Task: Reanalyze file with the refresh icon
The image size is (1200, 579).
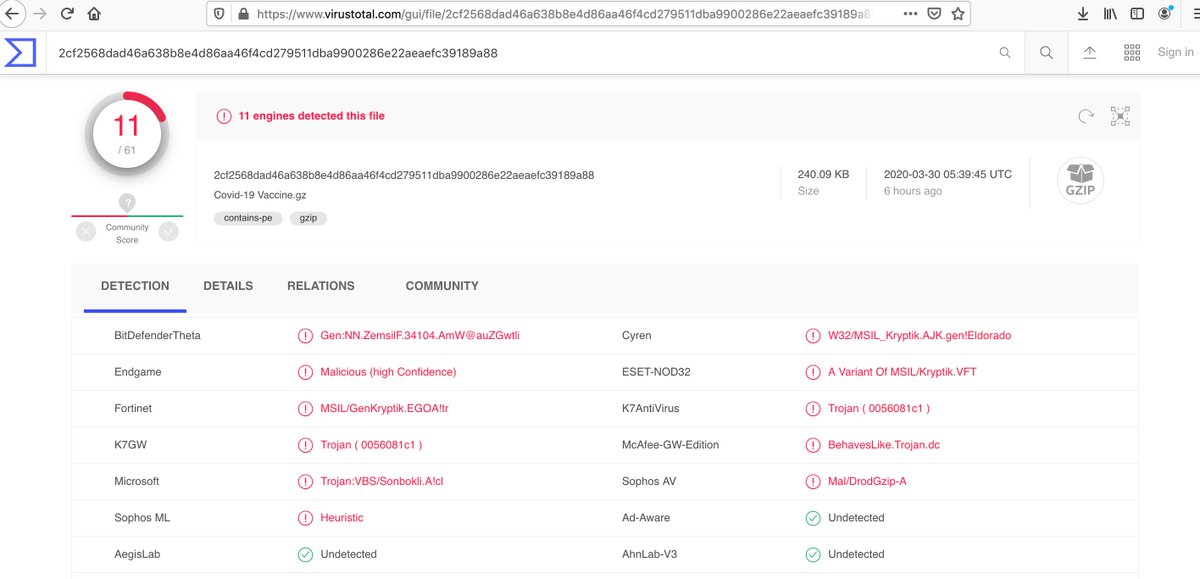Action: click(x=1086, y=116)
